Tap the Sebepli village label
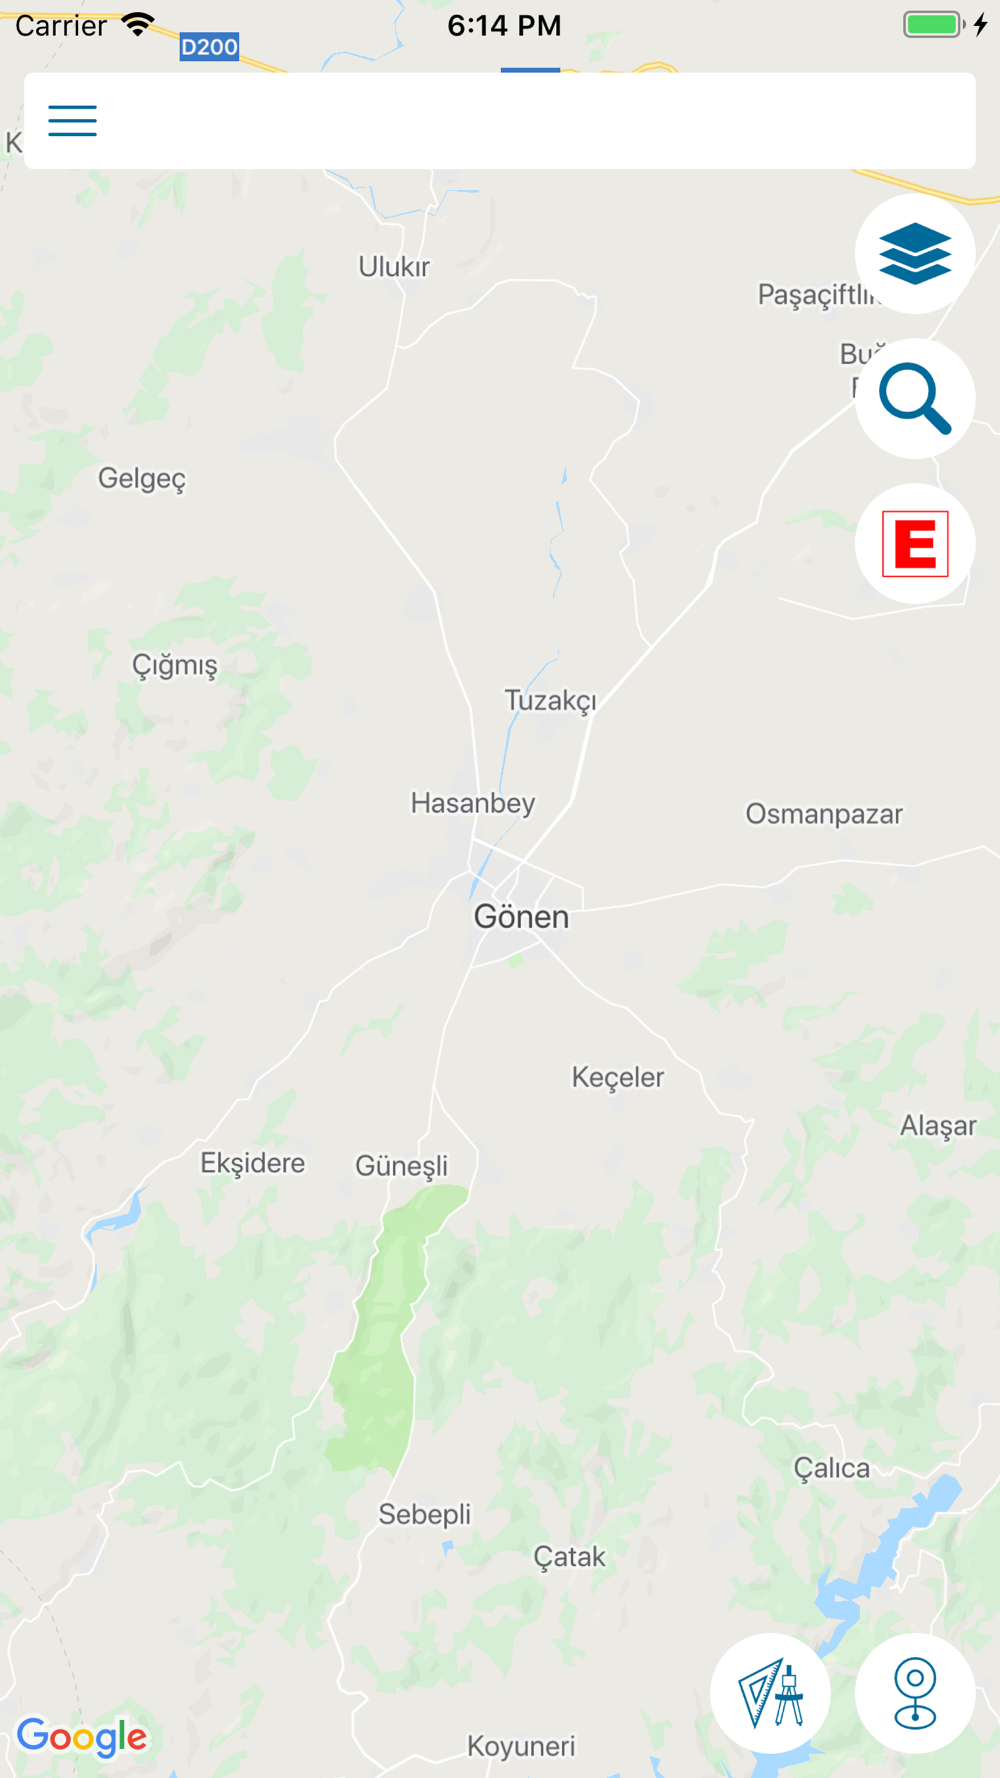The height and width of the screenshot is (1778, 1000). pyautogui.click(x=424, y=1514)
